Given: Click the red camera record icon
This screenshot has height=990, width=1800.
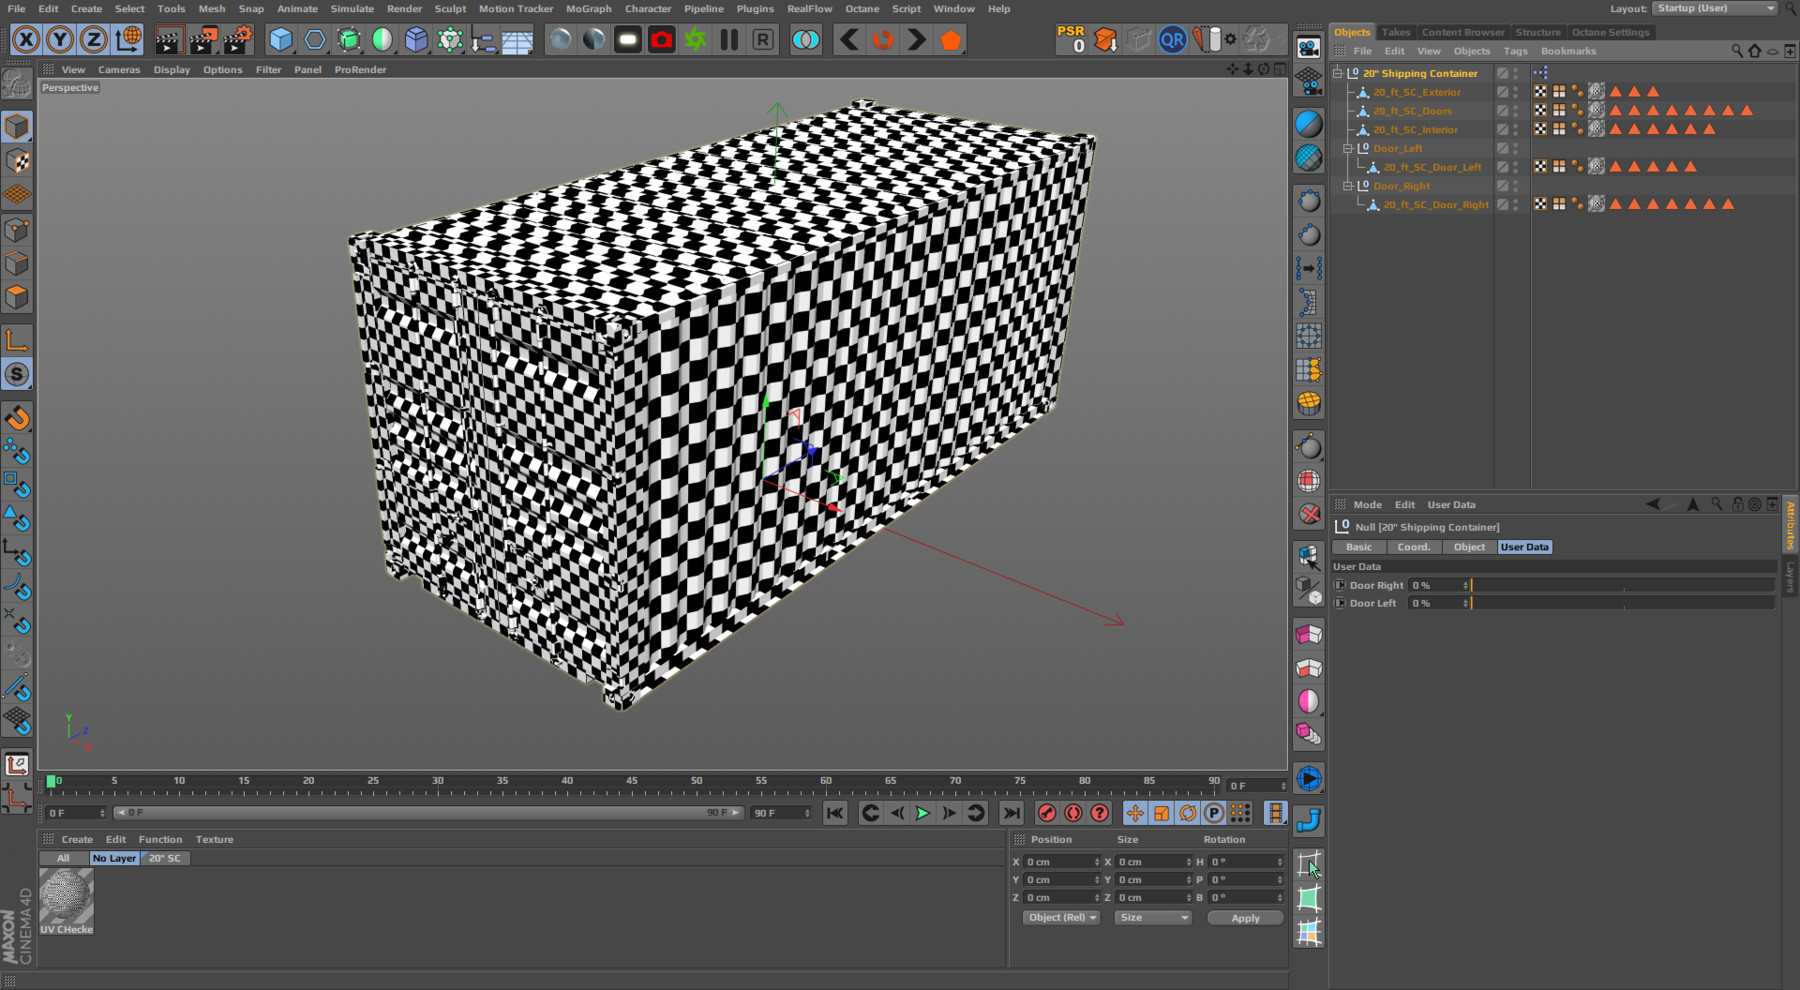Looking at the screenshot, I should click(x=661, y=40).
